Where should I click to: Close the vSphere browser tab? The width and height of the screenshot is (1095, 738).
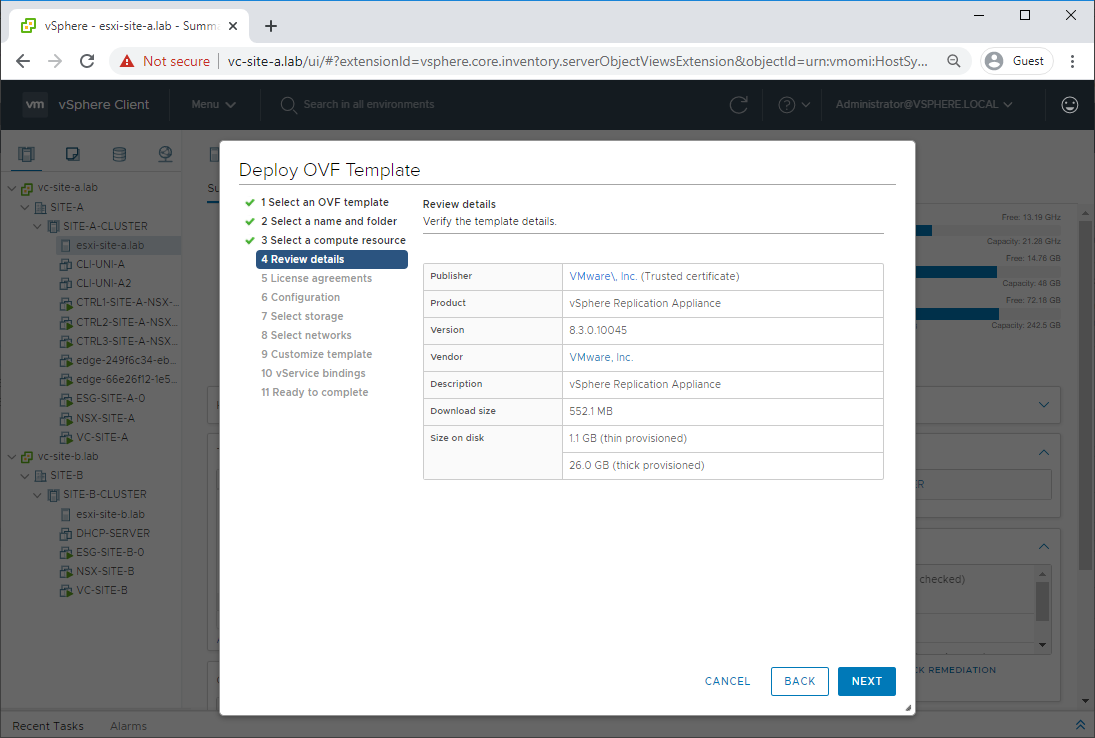[233, 26]
